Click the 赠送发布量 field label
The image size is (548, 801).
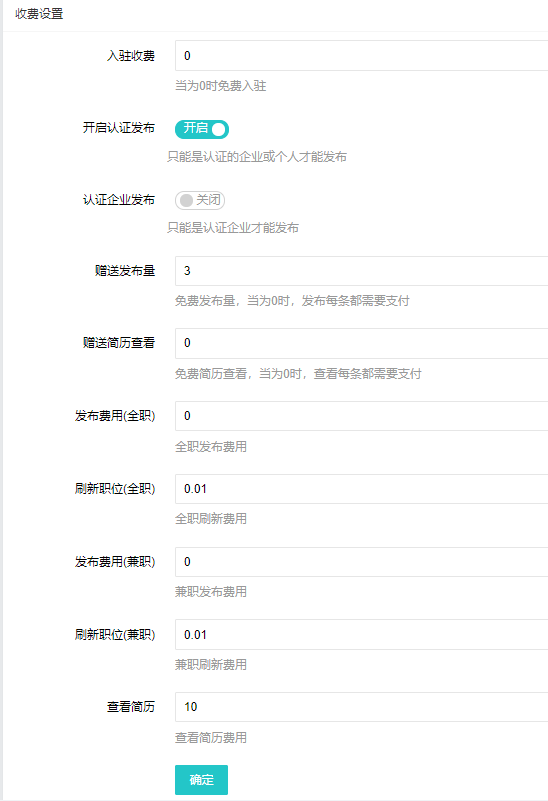click(125, 271)
